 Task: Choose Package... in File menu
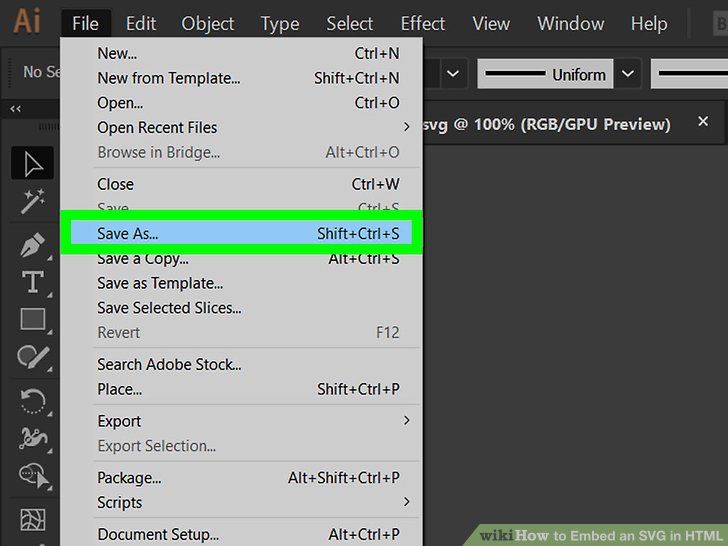click(241, 478)
